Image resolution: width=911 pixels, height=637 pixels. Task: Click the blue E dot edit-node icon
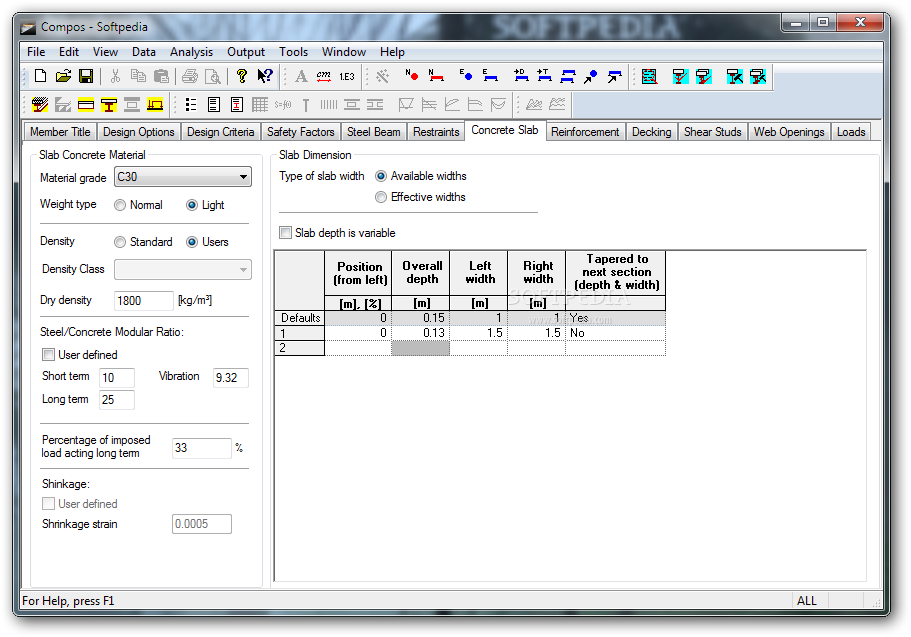point(466,76)
